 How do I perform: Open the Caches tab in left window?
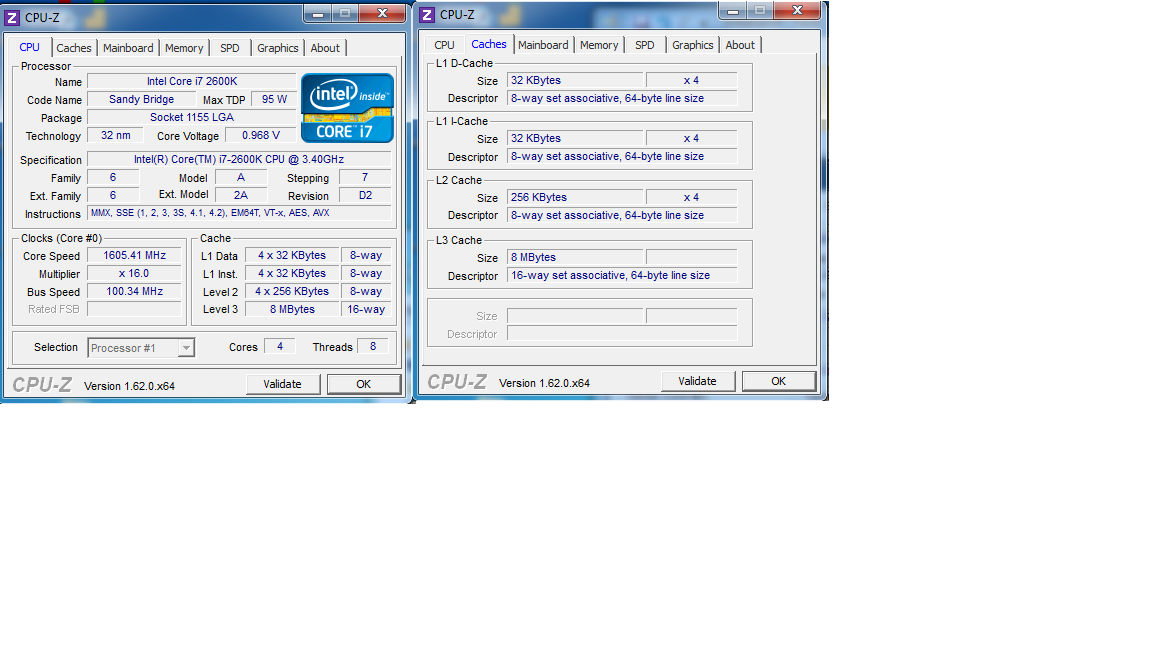[74, 48]
